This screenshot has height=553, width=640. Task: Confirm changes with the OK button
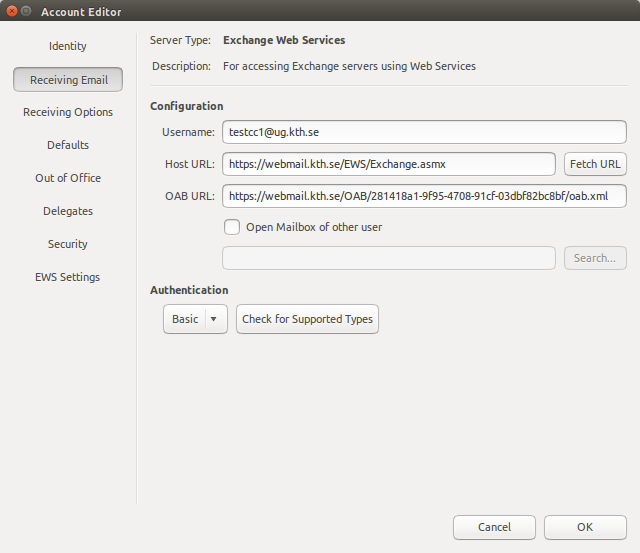pyautogui.click(x=585, y=527)
